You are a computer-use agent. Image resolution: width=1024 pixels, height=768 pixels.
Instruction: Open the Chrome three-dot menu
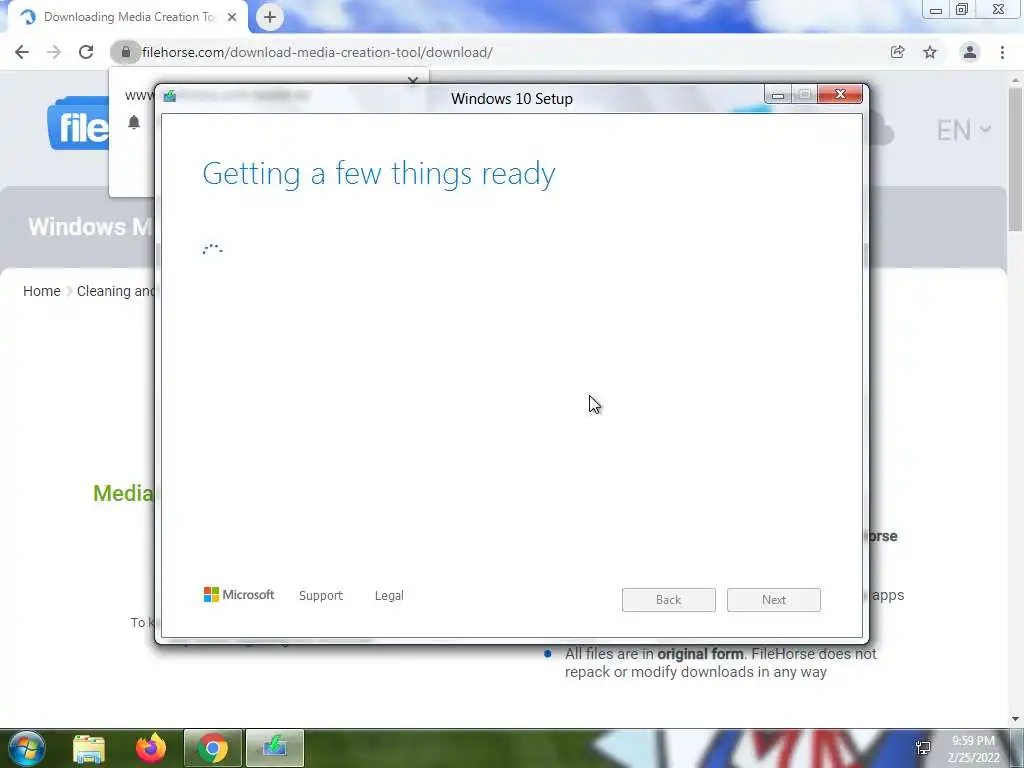coord(1002,52)
